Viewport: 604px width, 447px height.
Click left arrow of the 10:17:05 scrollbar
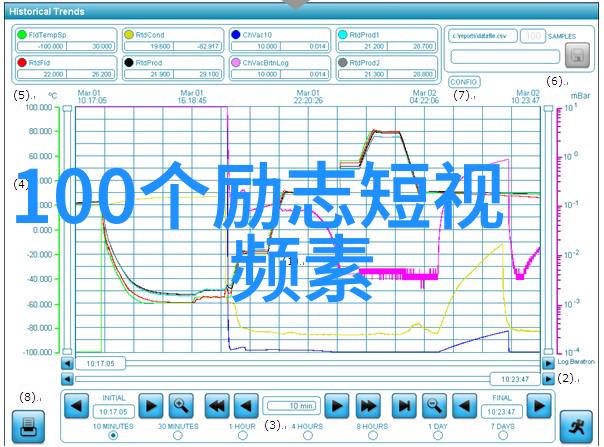tap(67, 363)
